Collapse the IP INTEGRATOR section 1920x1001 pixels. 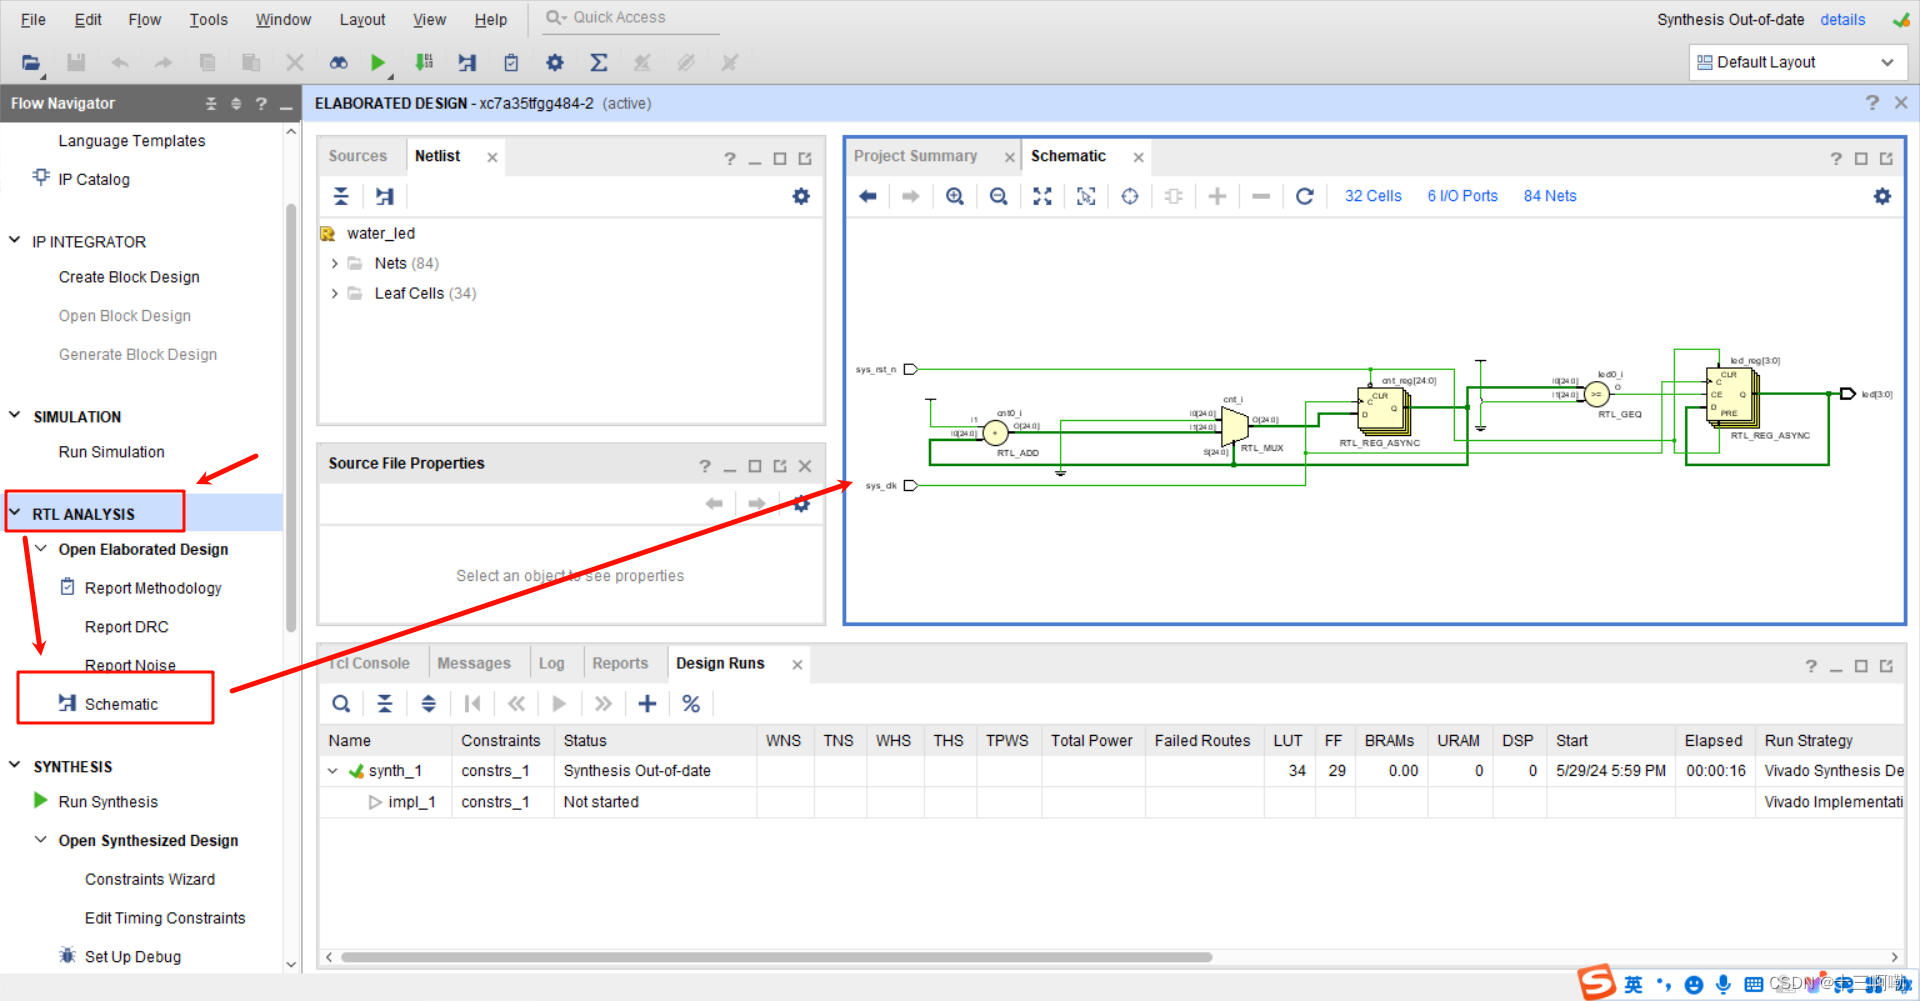(15, 241)
